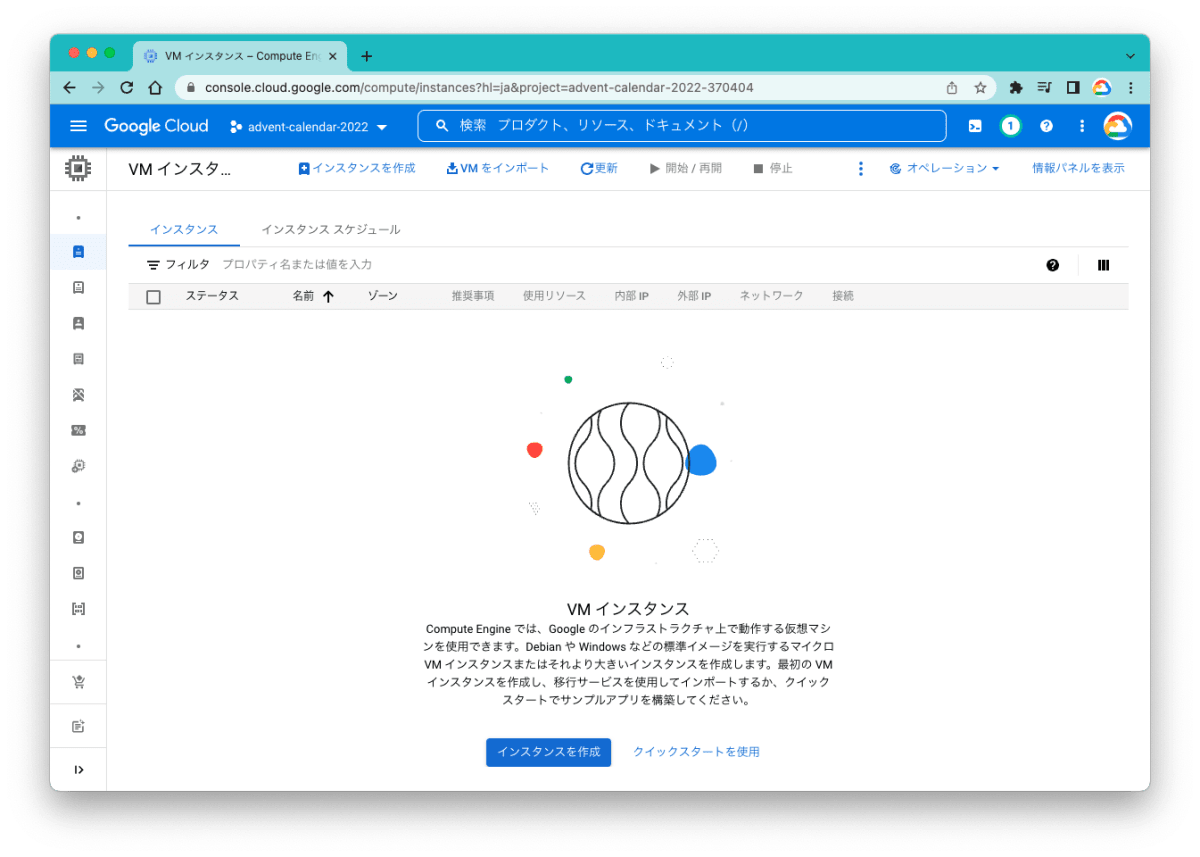The width and height of the screenshot is (1200, 857).
Task: Click 推奨事項 column header
Action: pos(473,296)
